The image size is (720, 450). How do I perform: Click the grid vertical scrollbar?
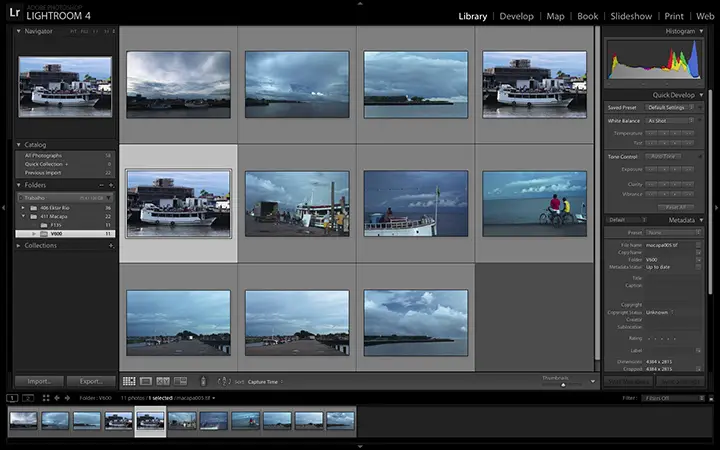point(597,193)
